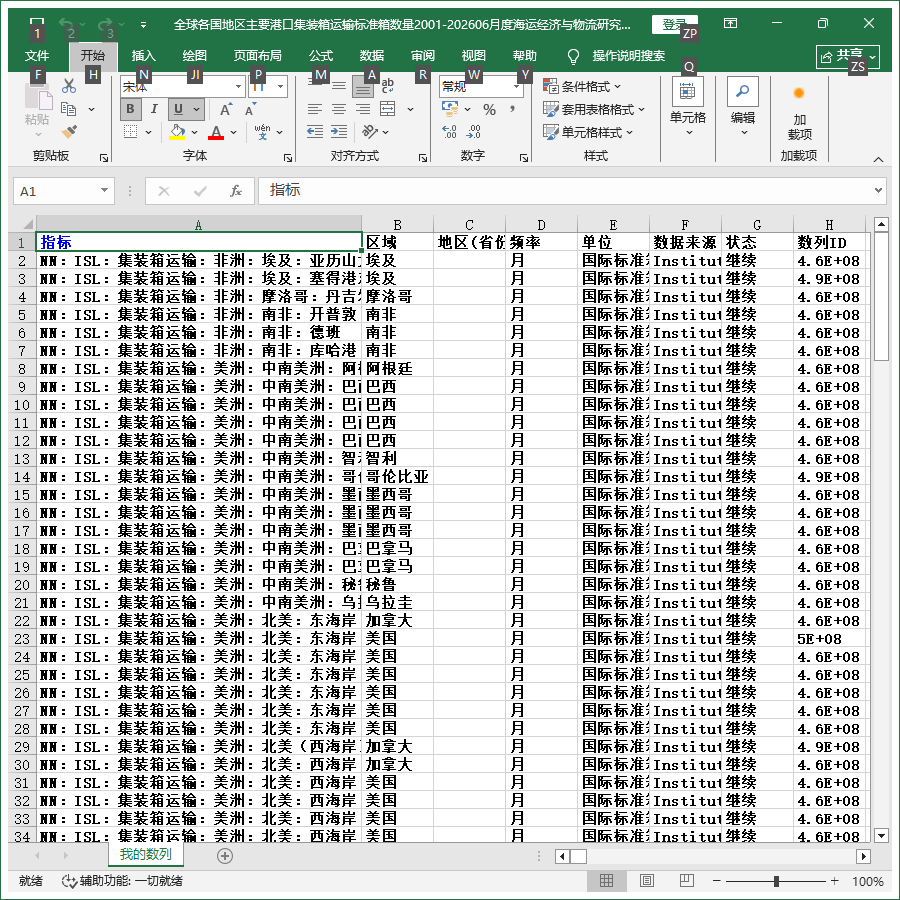
Task: Click the Increase Decimal icon
Action: 449,132
